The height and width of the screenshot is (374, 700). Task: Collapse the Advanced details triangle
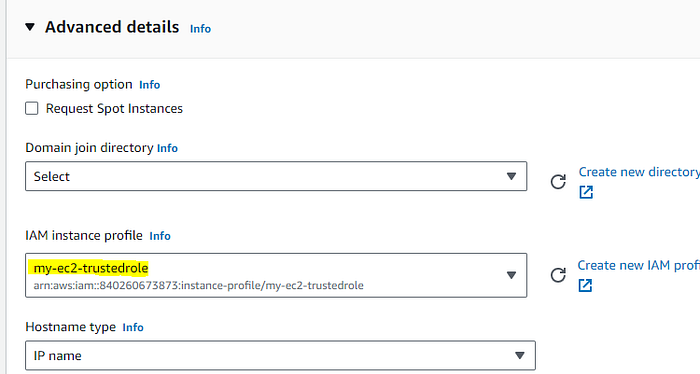point(30,27)
